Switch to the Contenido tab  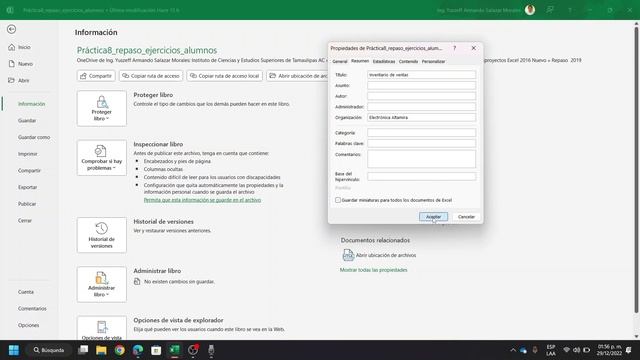tap(408, 61)
